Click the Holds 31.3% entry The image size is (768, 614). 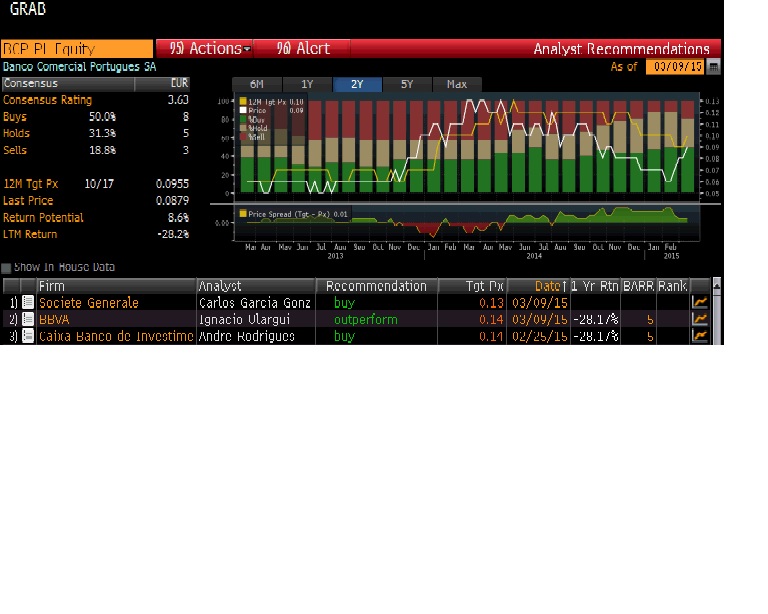(96, 133)
